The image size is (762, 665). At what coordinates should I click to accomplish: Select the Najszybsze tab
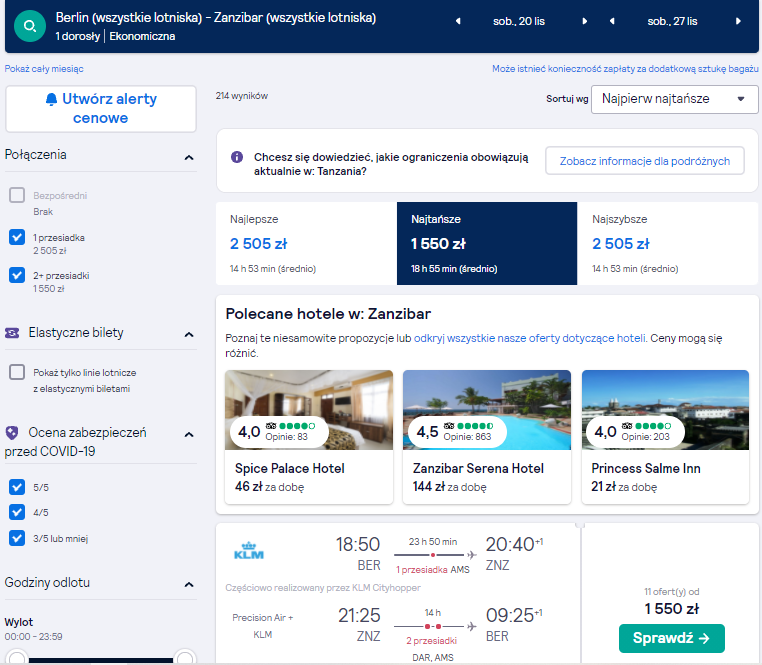click(667, 244)
